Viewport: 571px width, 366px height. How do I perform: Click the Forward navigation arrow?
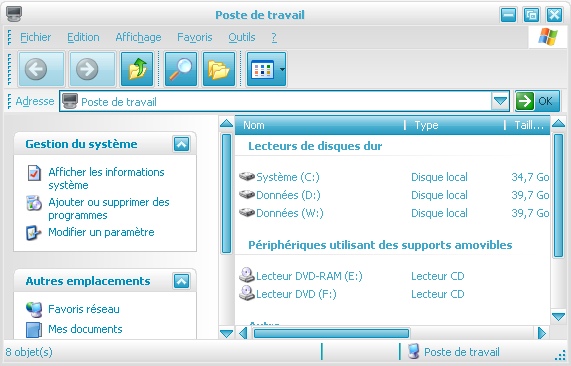tap(92, 69)
